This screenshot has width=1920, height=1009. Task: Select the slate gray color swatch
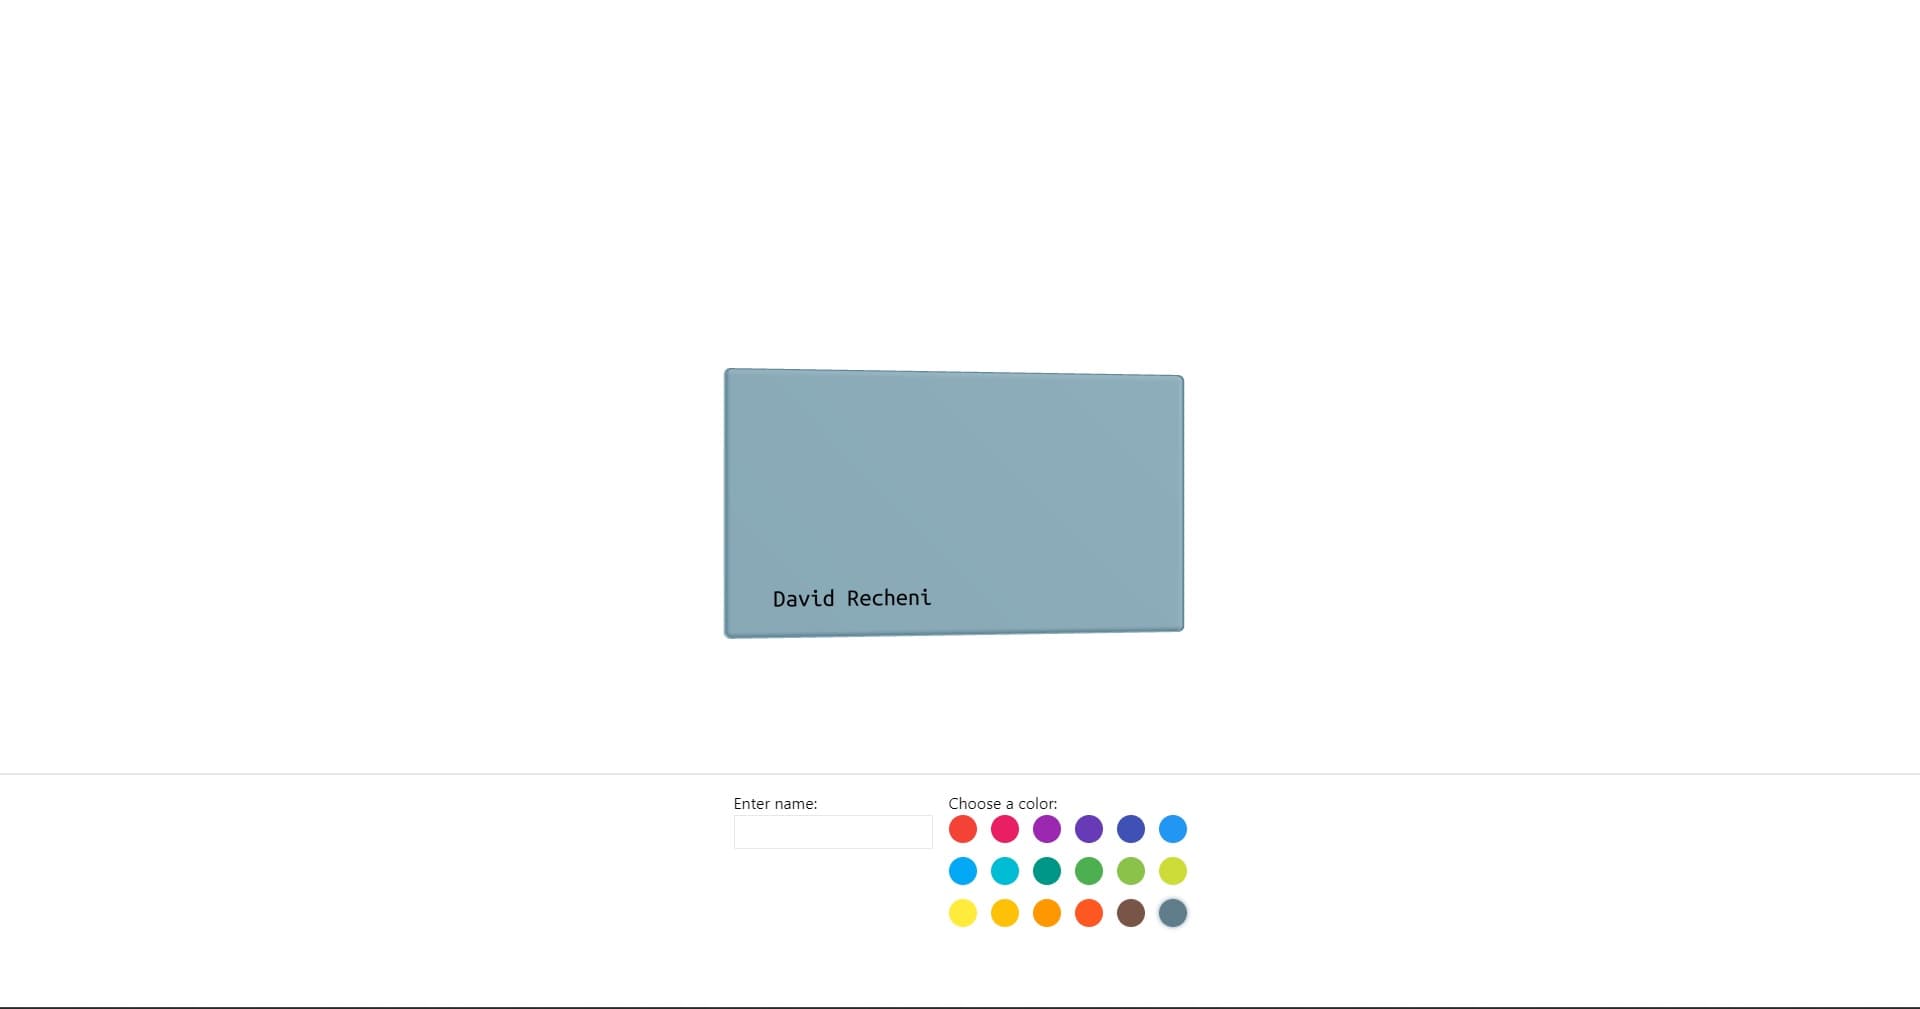click(1173, 913)
